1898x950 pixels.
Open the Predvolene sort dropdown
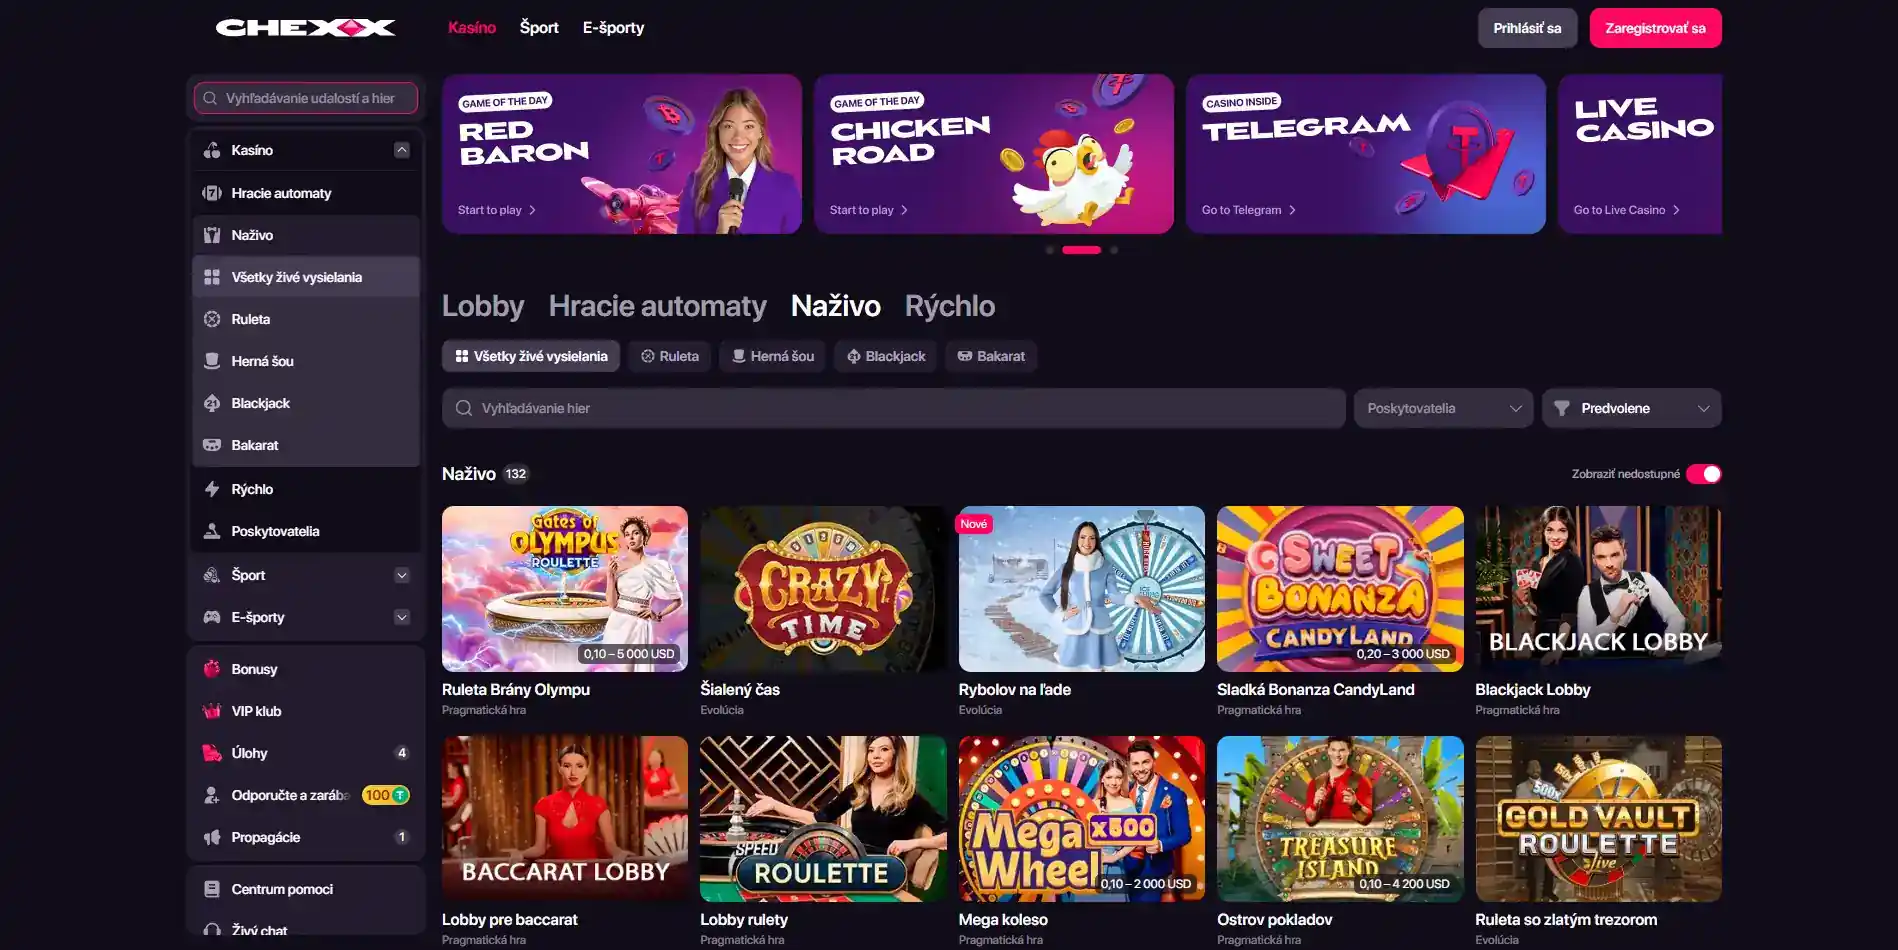tap(1632, 408)
